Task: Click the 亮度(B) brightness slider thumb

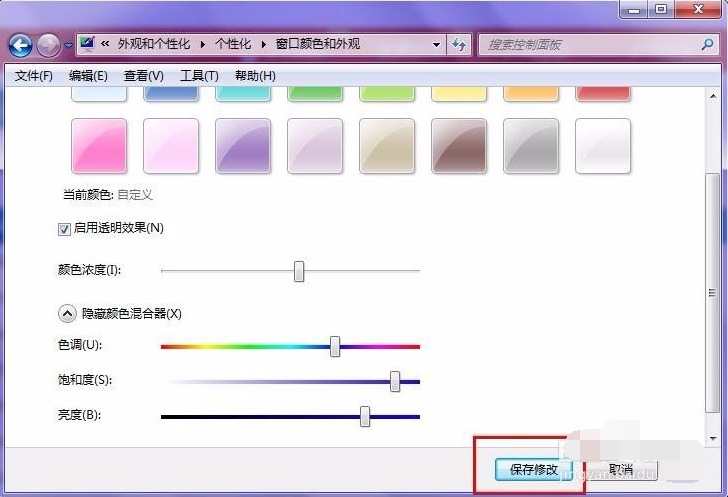Action: [x=365, y=416]
